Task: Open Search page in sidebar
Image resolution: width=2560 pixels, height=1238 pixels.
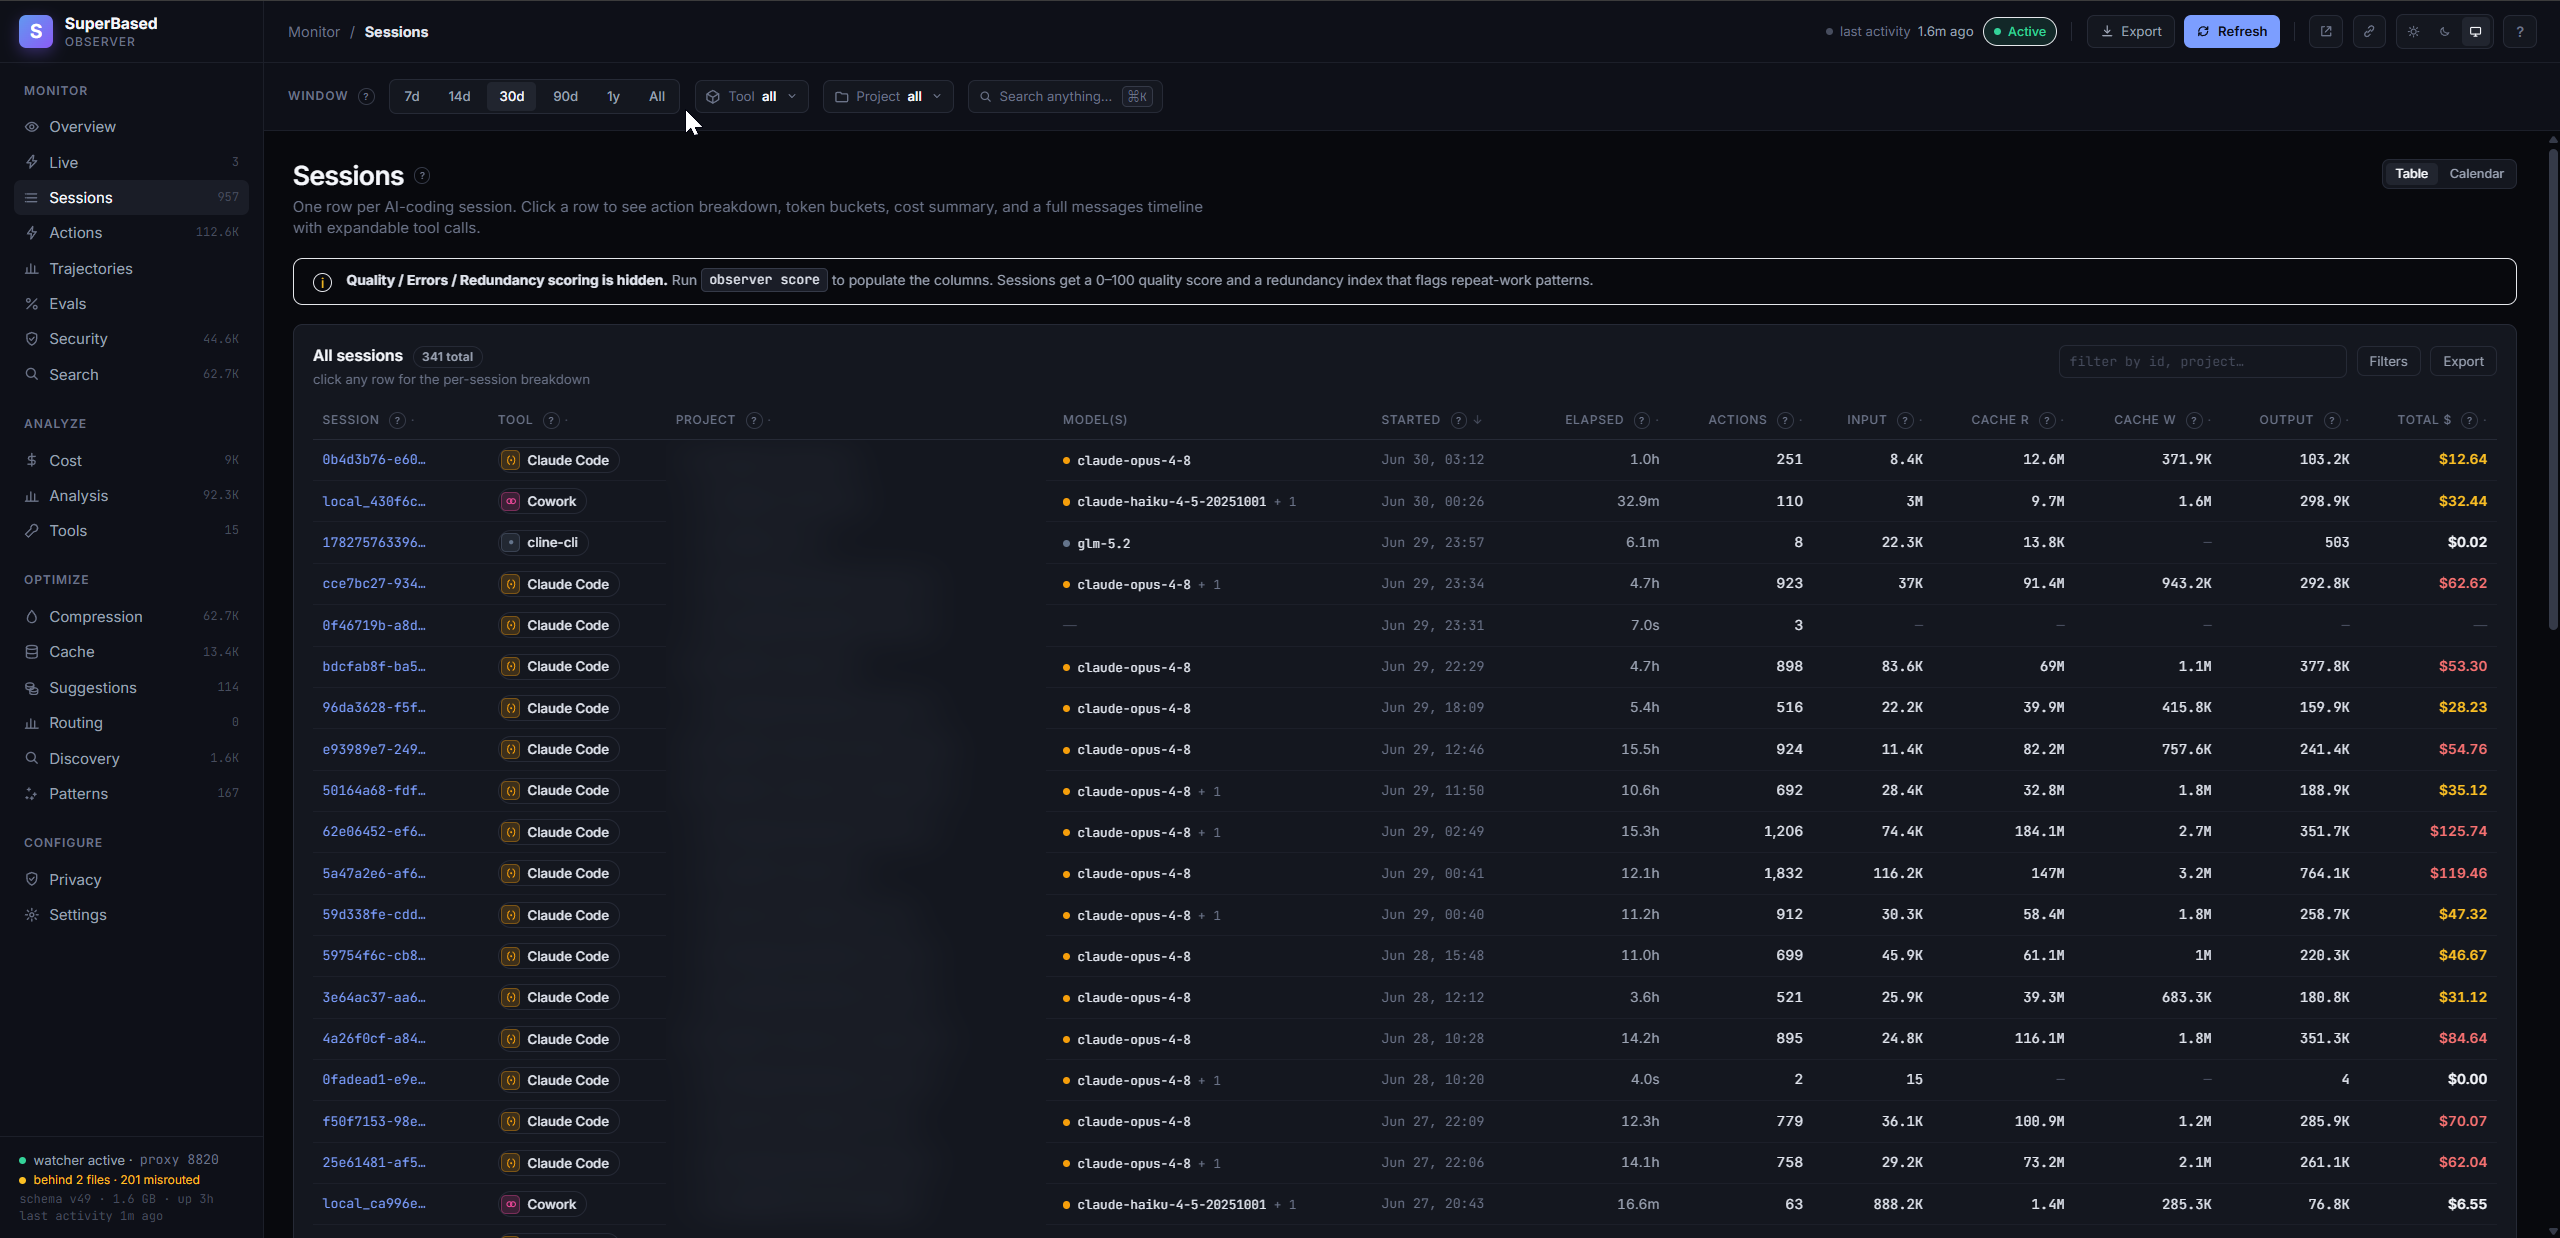Action: click(131, 375)
